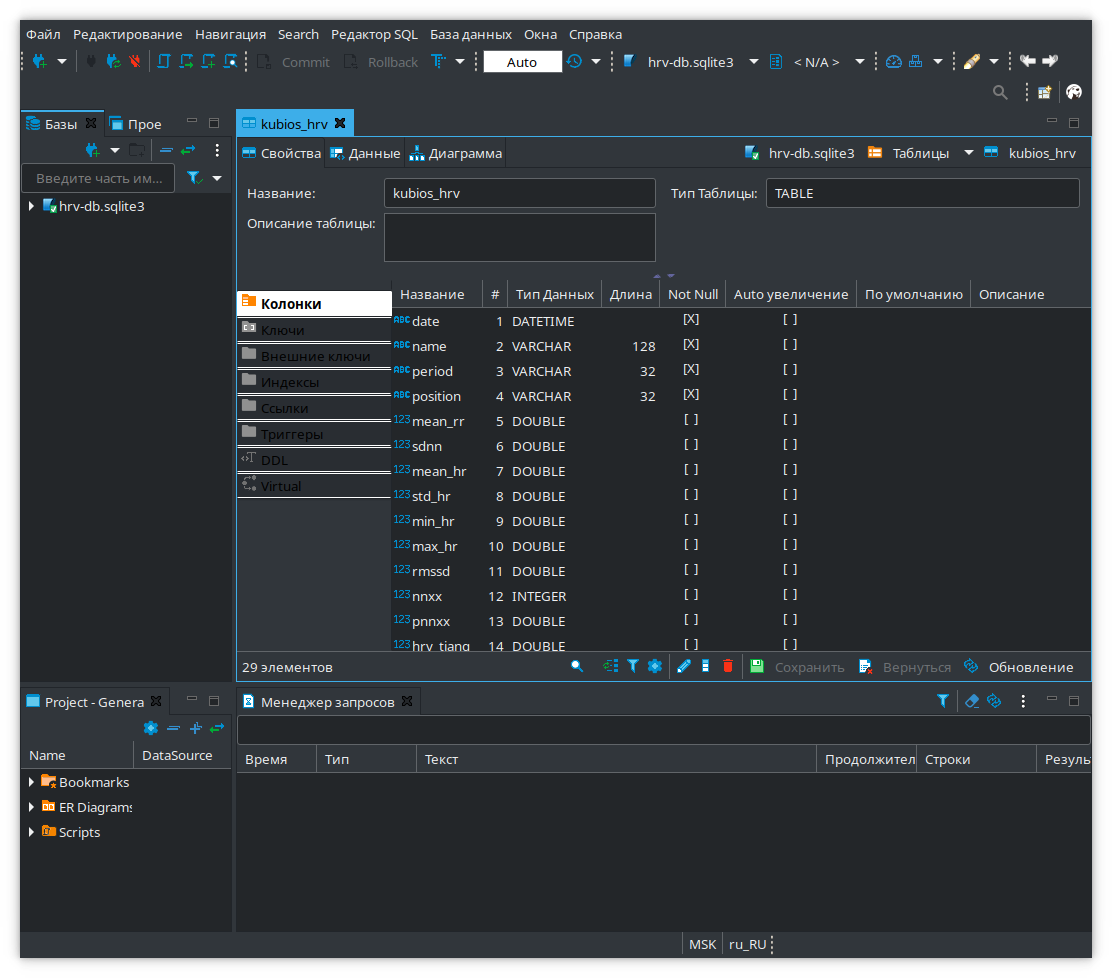Click the search magnifier in columns toolbar
This screenshot has width=1112, height=978.
(577, 667)
